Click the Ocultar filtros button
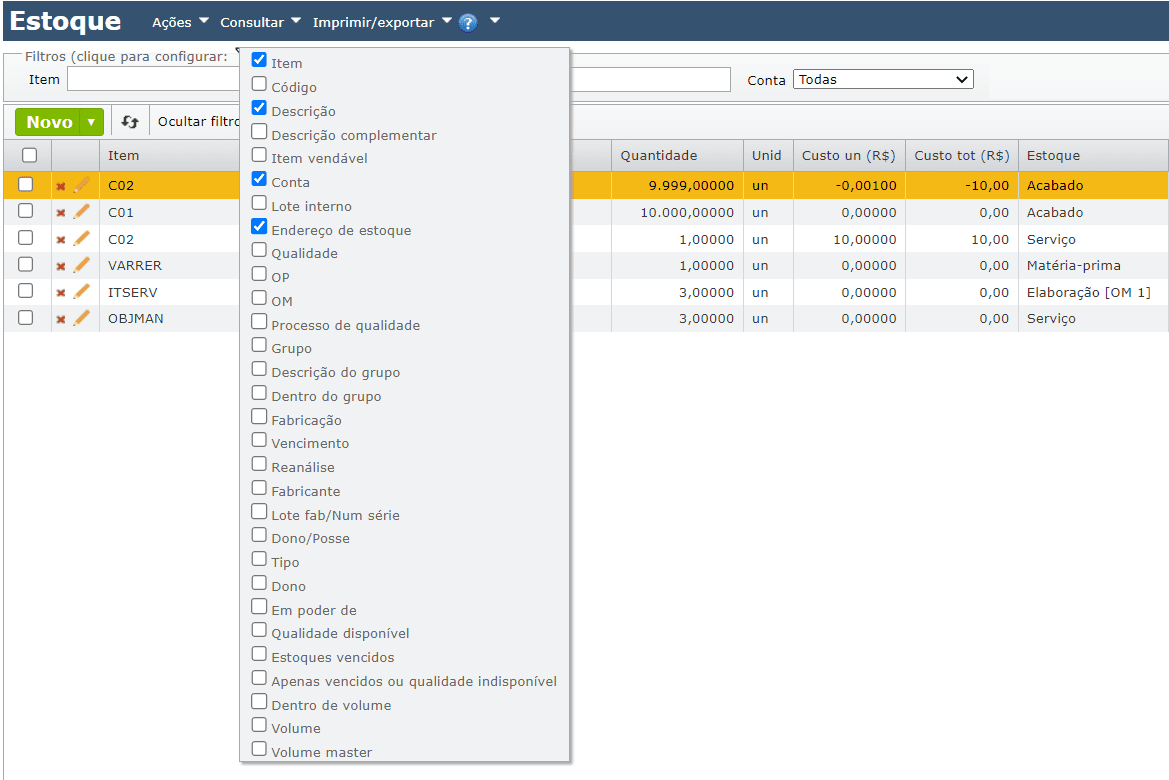This screenshot has height=780, width=1169. point(199,122)
